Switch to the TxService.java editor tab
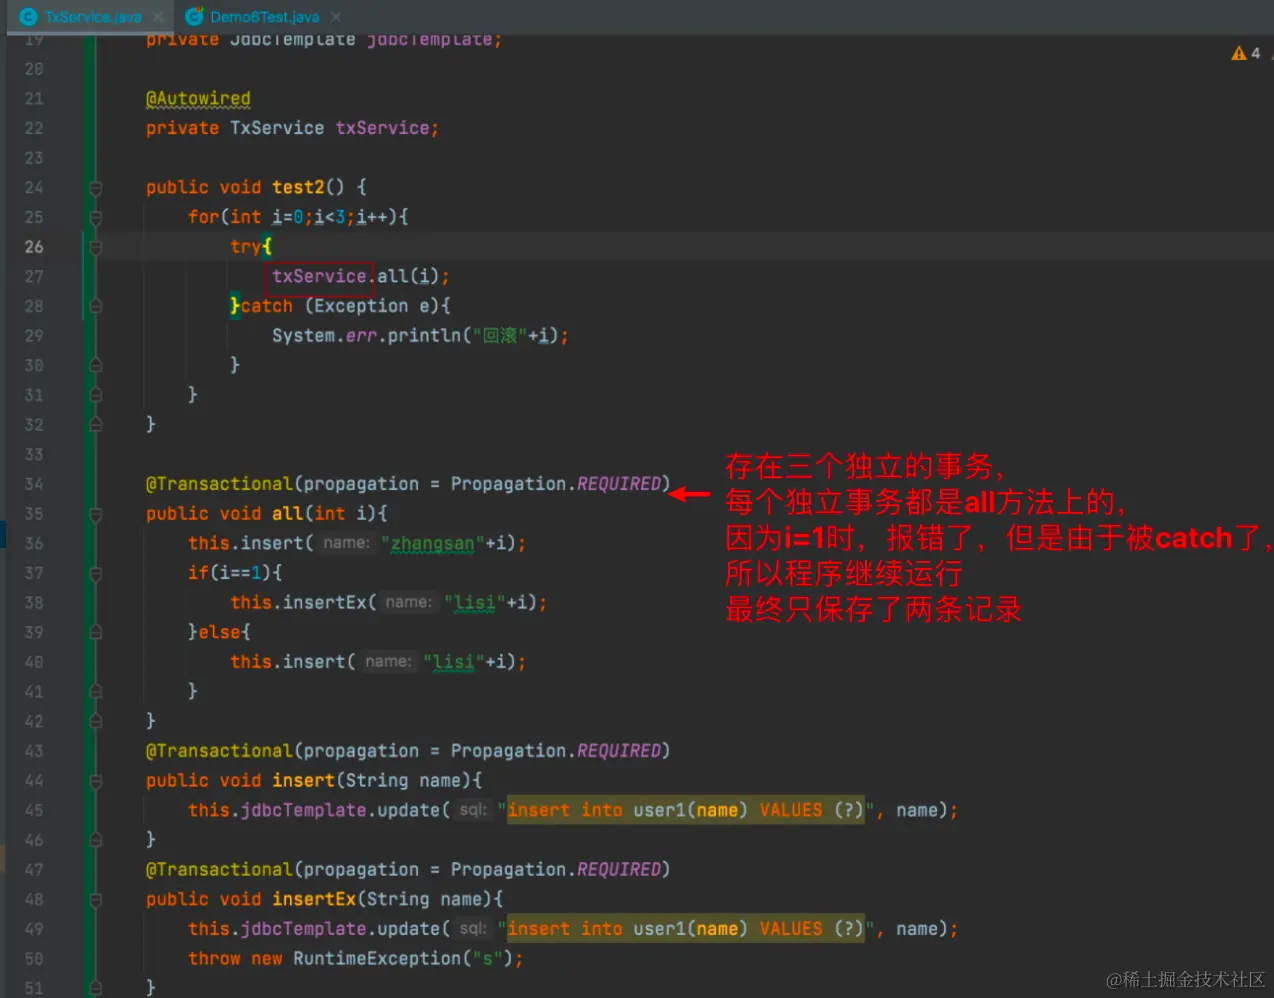Image resolution: width=1274 pixels, height=998 pixels. (x=92, y=17)
